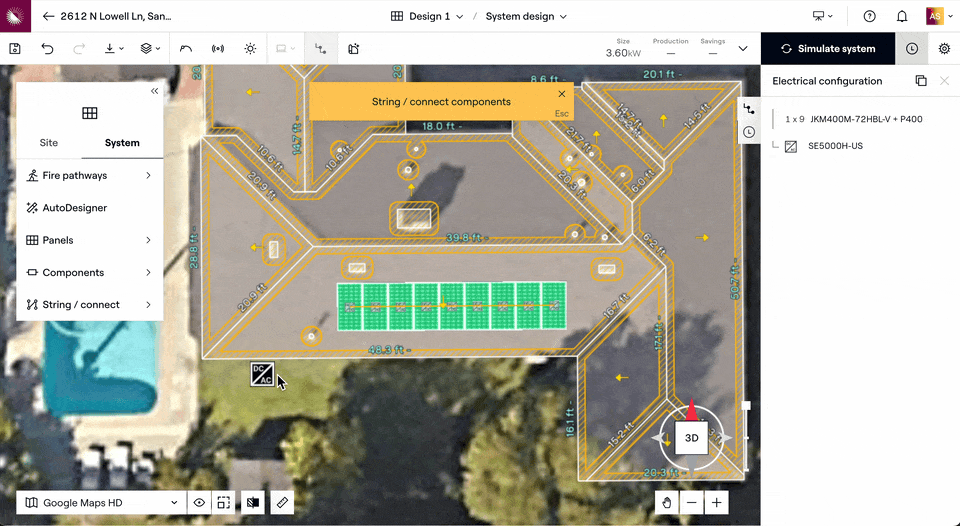
Task: Toggle the 3D view button
Action: point(691,438)
